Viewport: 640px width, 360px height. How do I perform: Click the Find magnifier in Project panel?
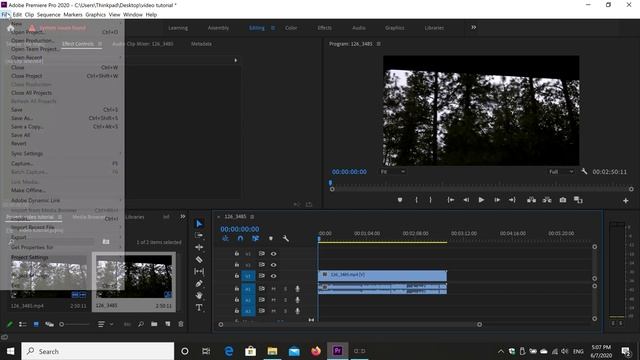[x=141, y=324]
